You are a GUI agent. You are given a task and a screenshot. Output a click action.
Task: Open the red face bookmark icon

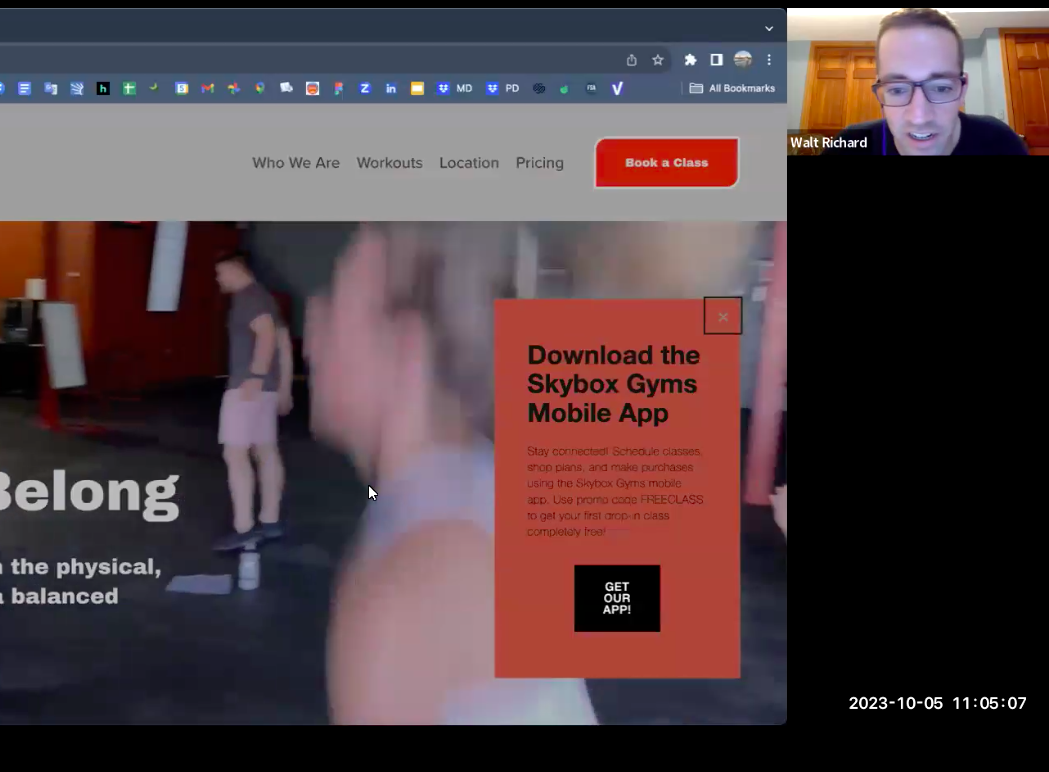point(312,88)
